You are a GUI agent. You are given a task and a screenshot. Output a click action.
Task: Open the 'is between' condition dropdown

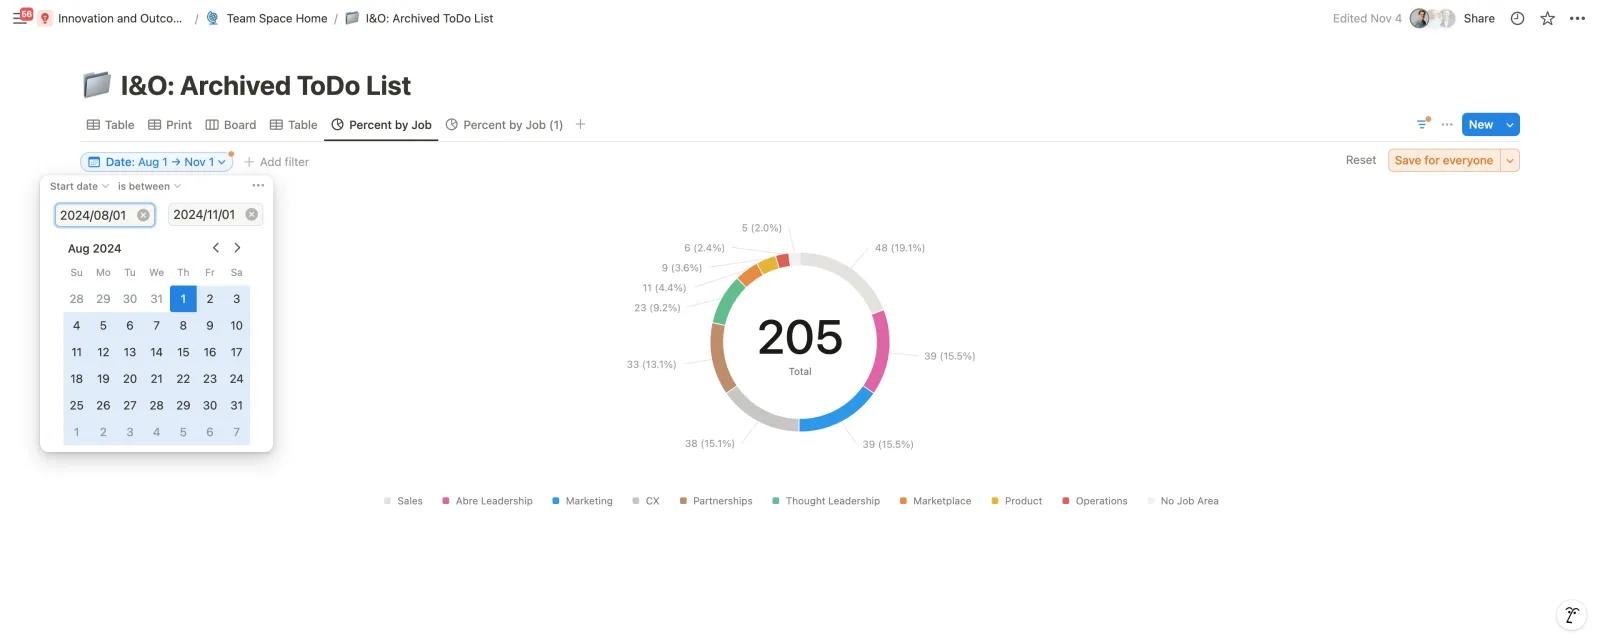click(149, 186)
